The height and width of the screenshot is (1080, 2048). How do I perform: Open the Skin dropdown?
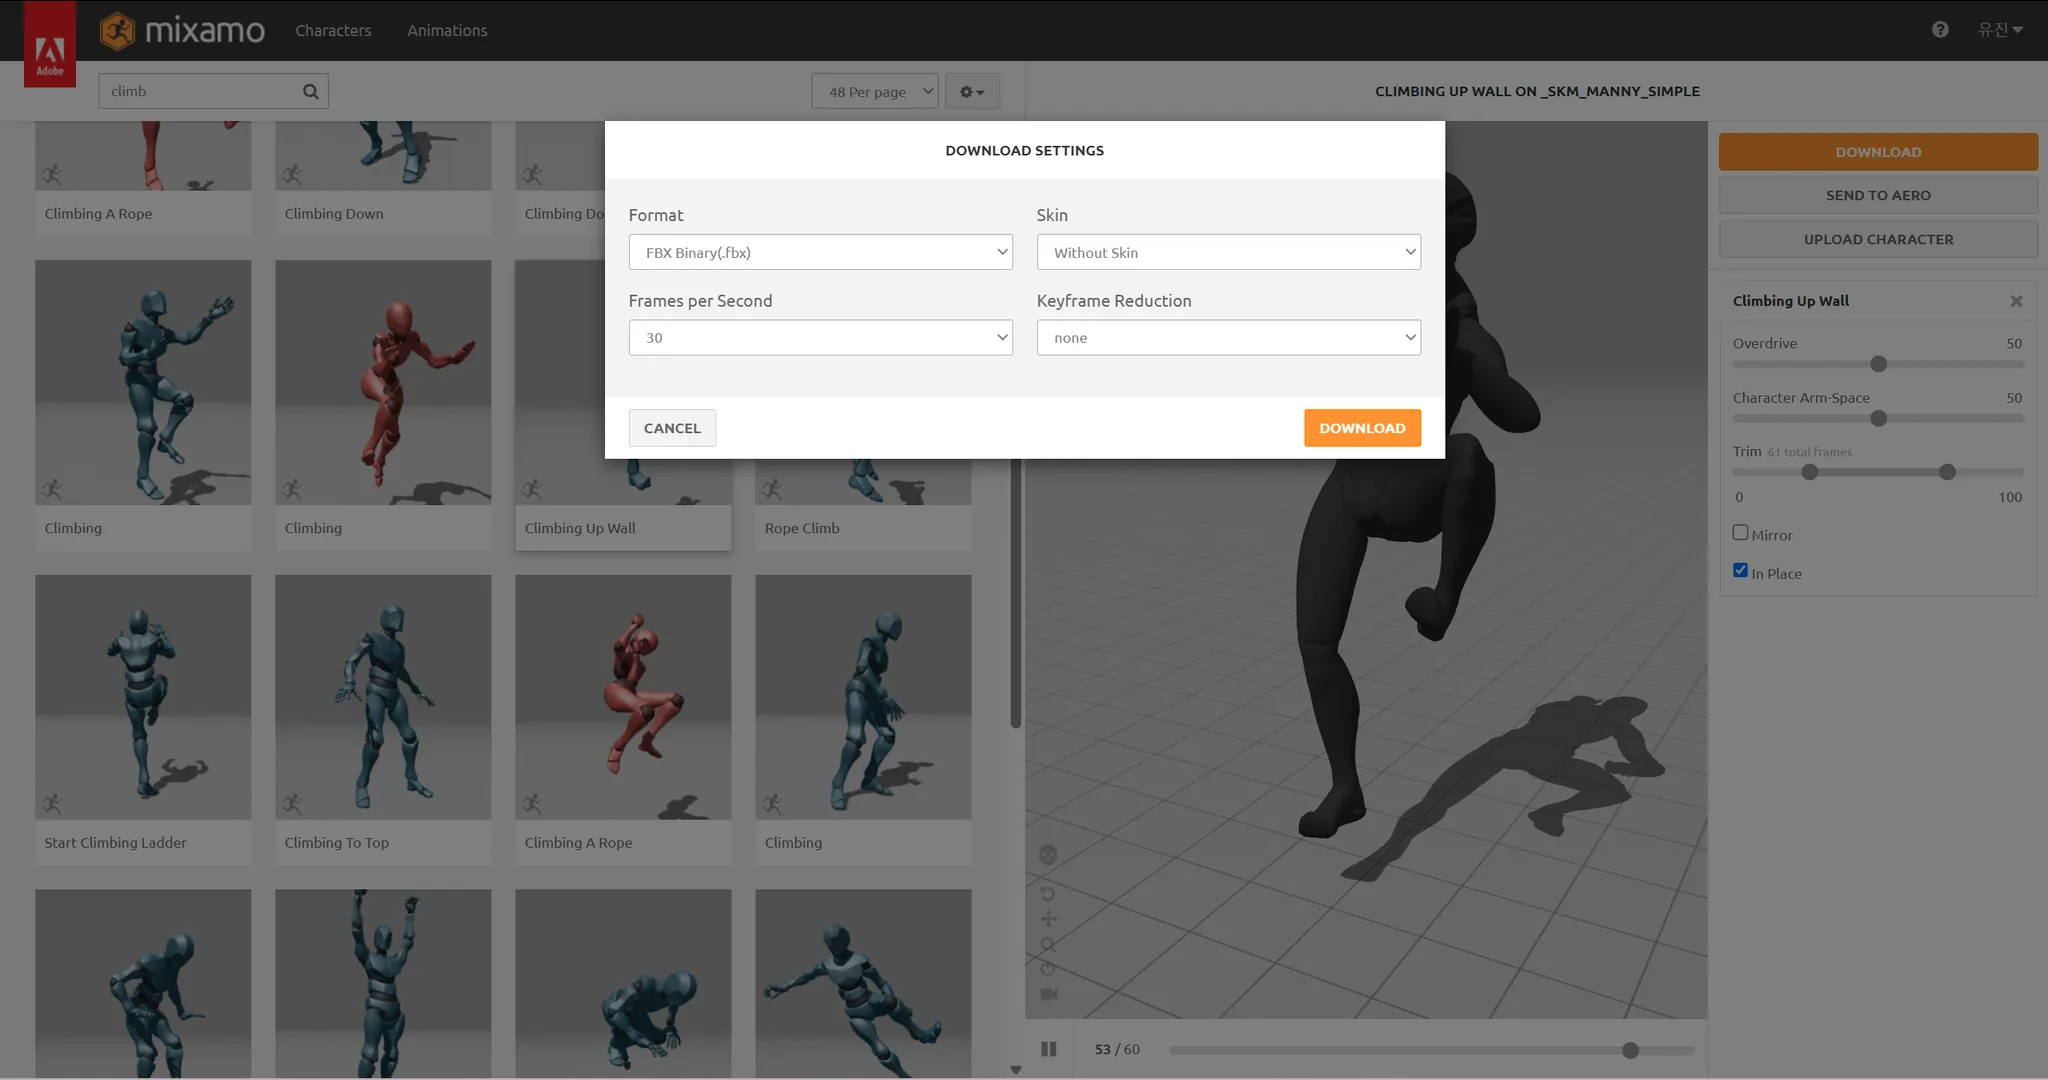(x=1228, y=252)
